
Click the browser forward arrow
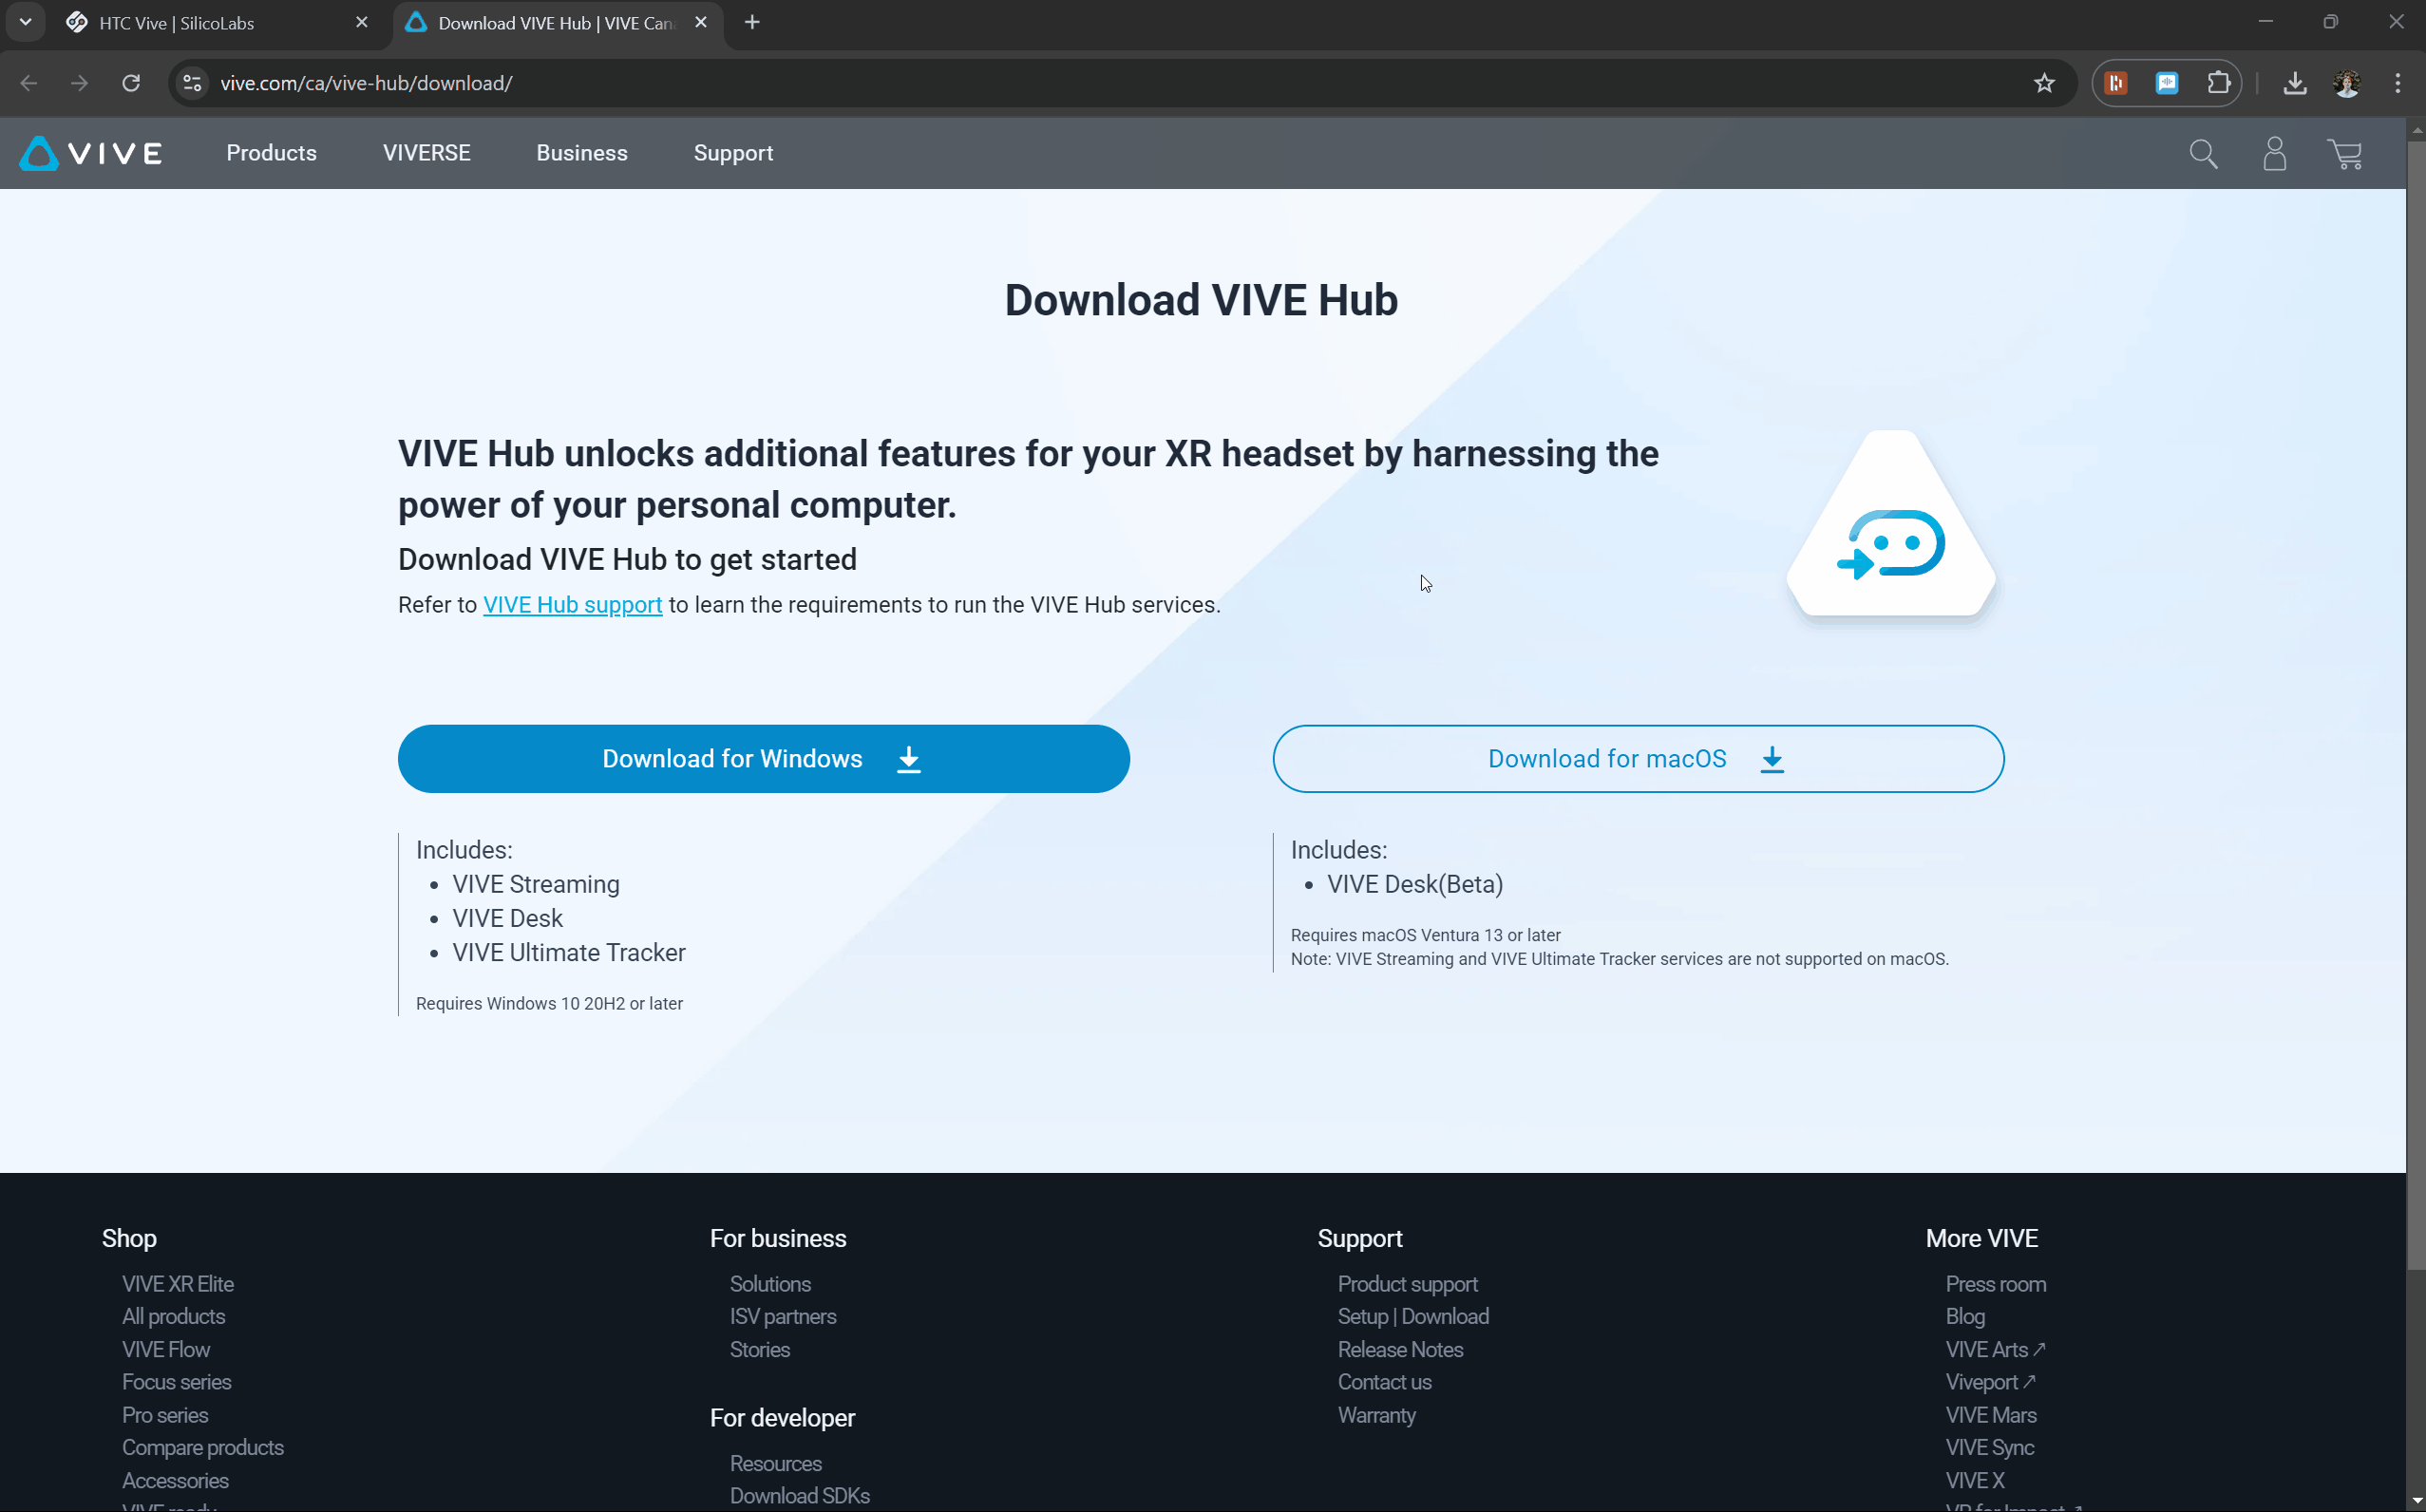coord(79,83)
